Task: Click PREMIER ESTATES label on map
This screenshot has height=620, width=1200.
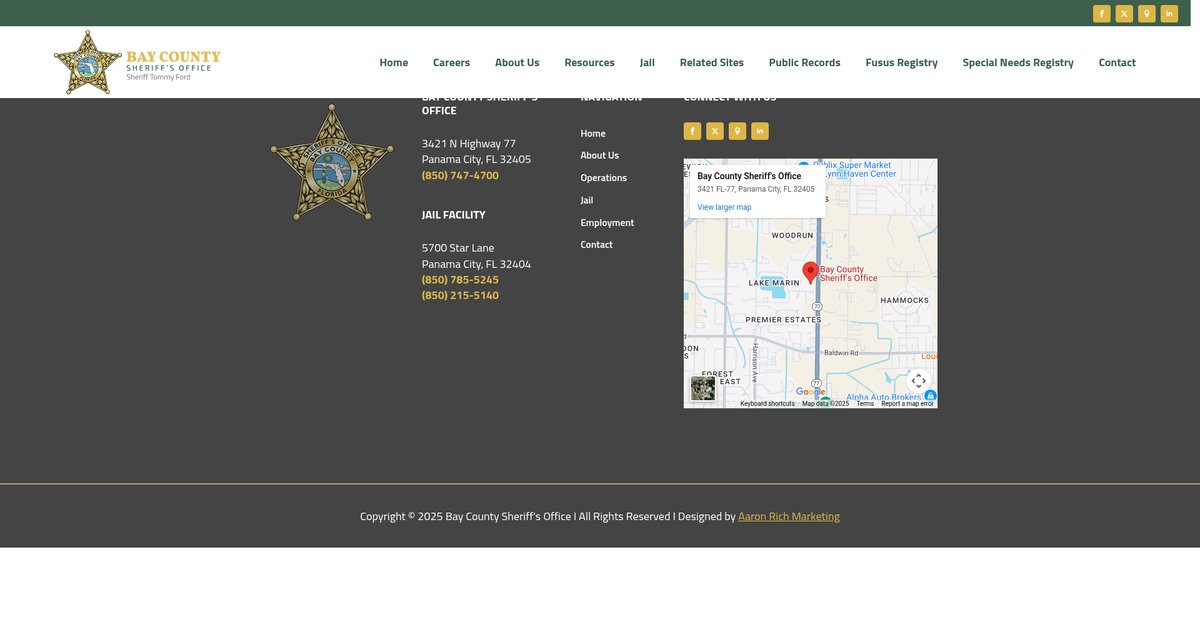Action: [x=783, y=320]
